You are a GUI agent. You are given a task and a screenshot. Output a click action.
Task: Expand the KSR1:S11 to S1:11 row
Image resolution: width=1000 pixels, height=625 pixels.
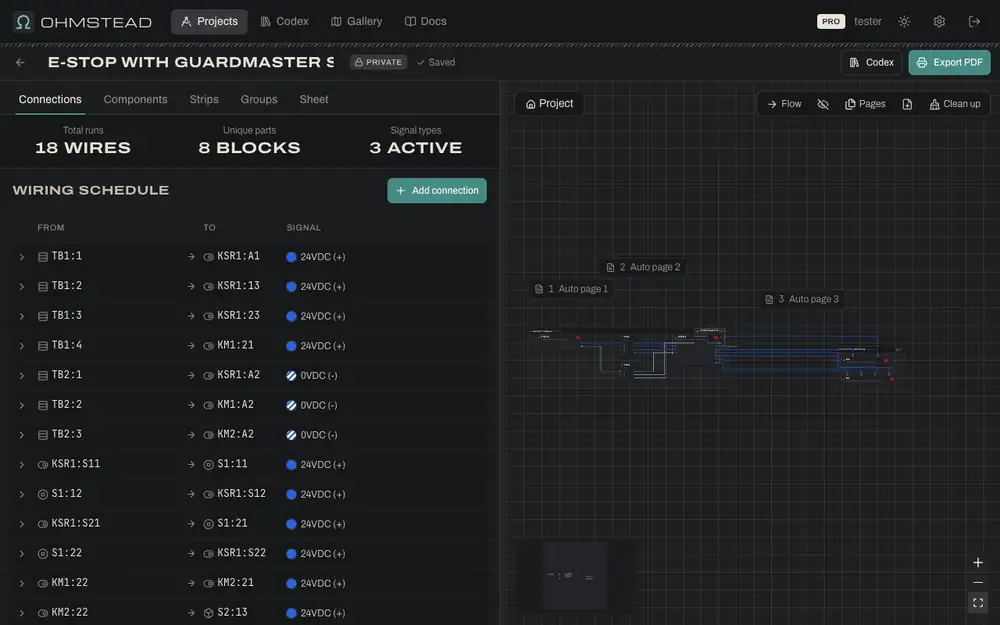(22, 465)
